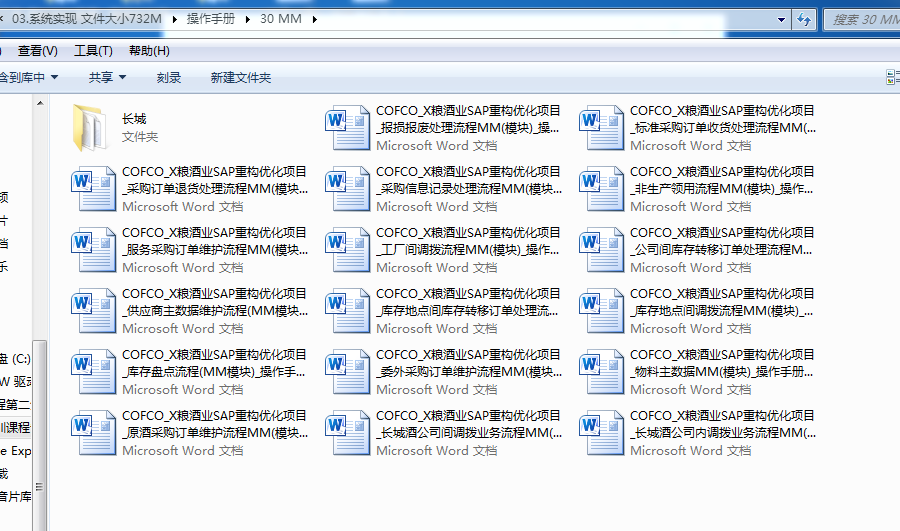
Task: Select Word icon for 标准采购订单收货处理流程 document
Action: point(601,127)
